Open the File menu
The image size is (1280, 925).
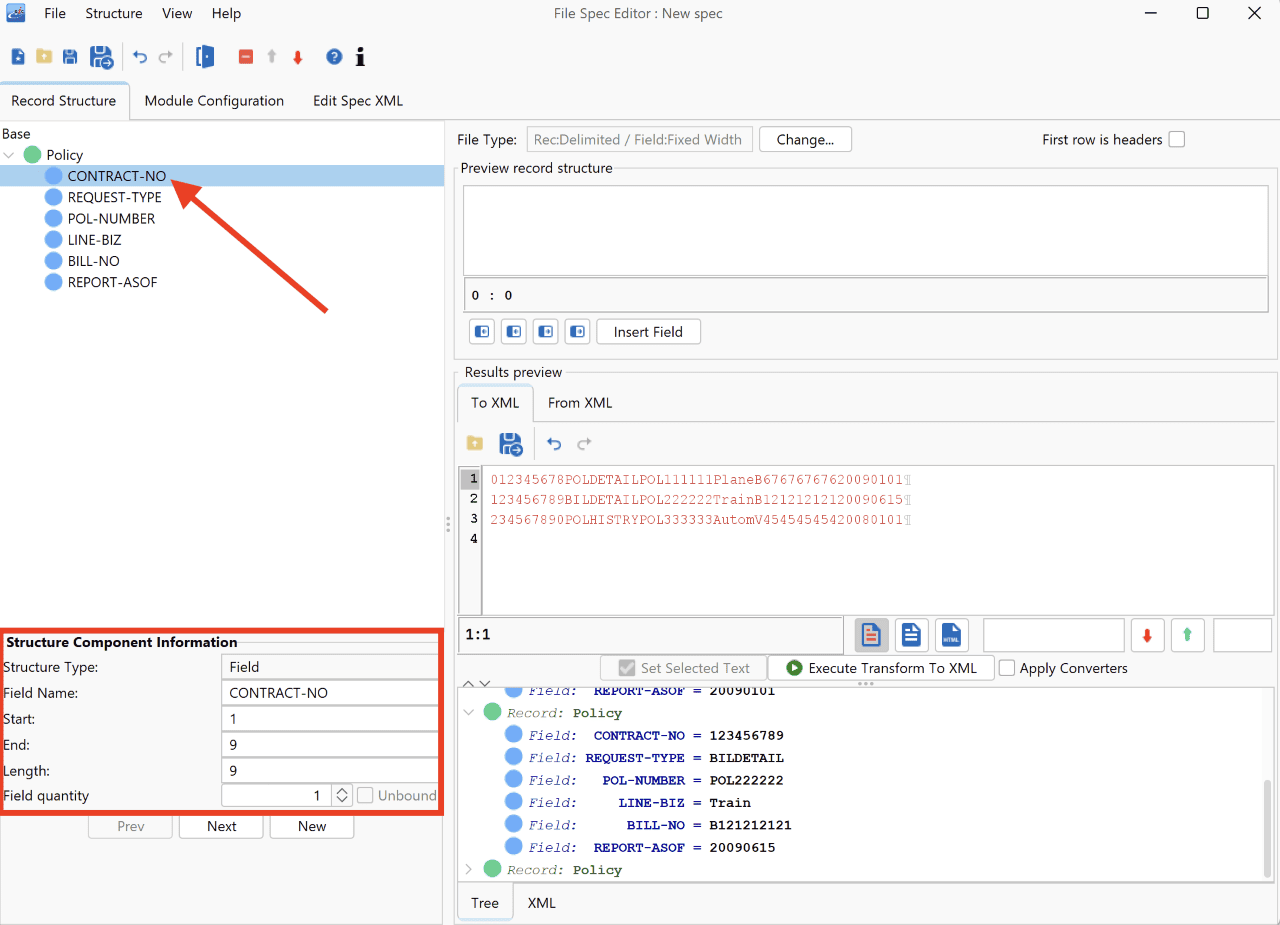coord(55,13)
